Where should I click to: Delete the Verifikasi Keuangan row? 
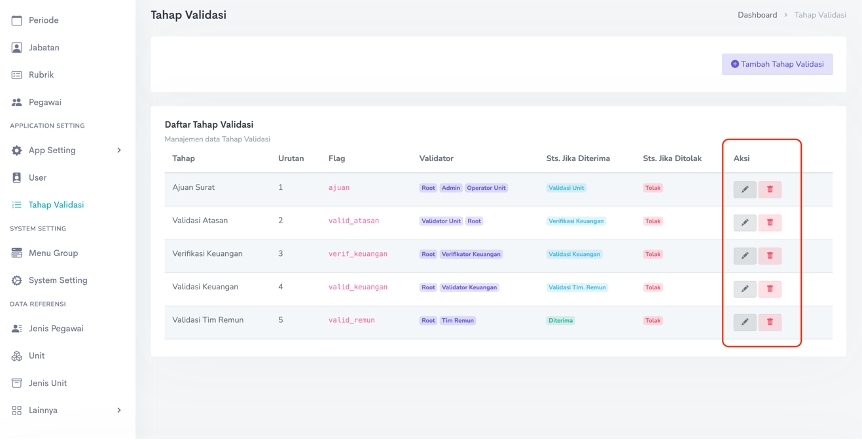(770, 256)
